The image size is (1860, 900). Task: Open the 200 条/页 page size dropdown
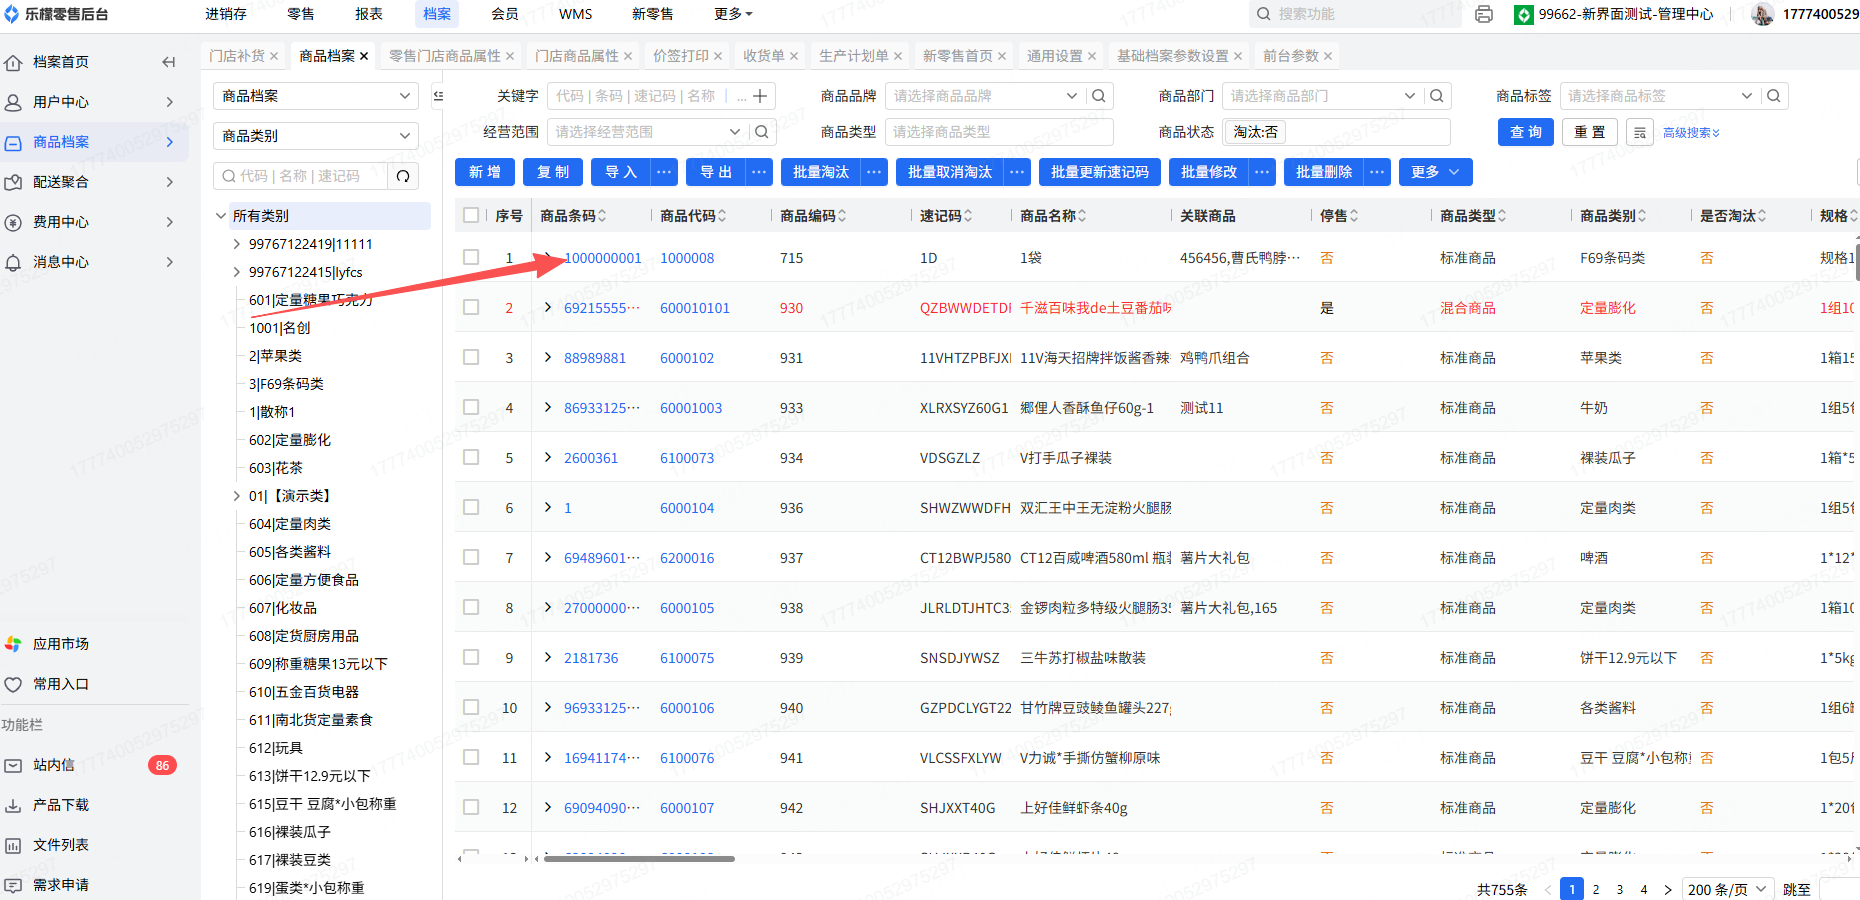click(x=1727, y=889)
